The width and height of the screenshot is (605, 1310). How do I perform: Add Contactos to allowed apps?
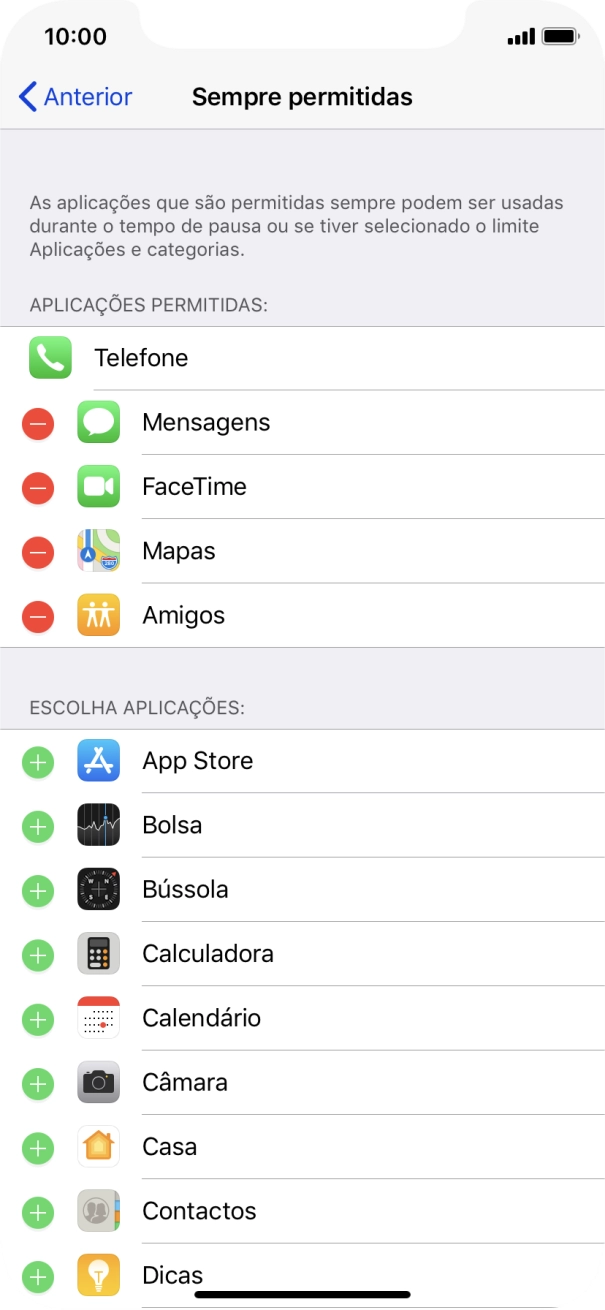(x=37, y=1211)
